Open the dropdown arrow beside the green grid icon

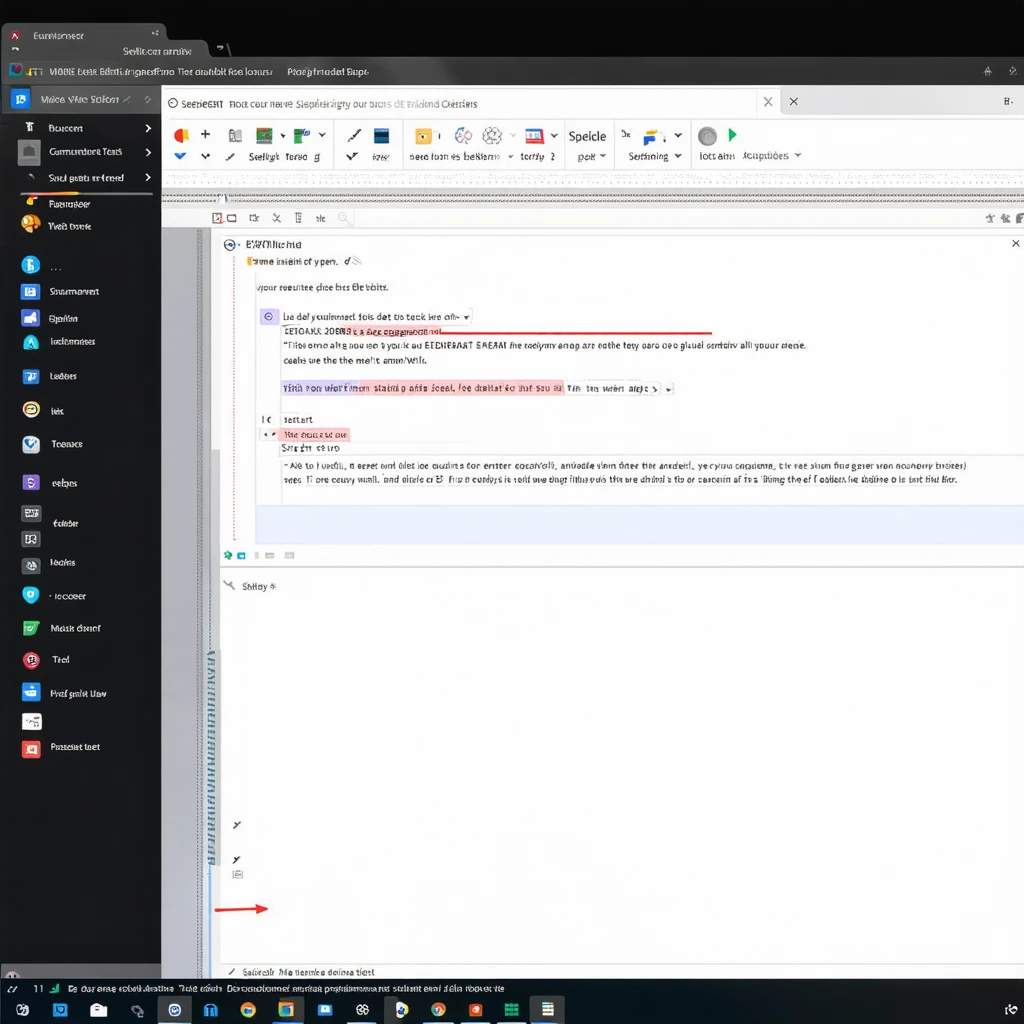[x=283, y=136]
